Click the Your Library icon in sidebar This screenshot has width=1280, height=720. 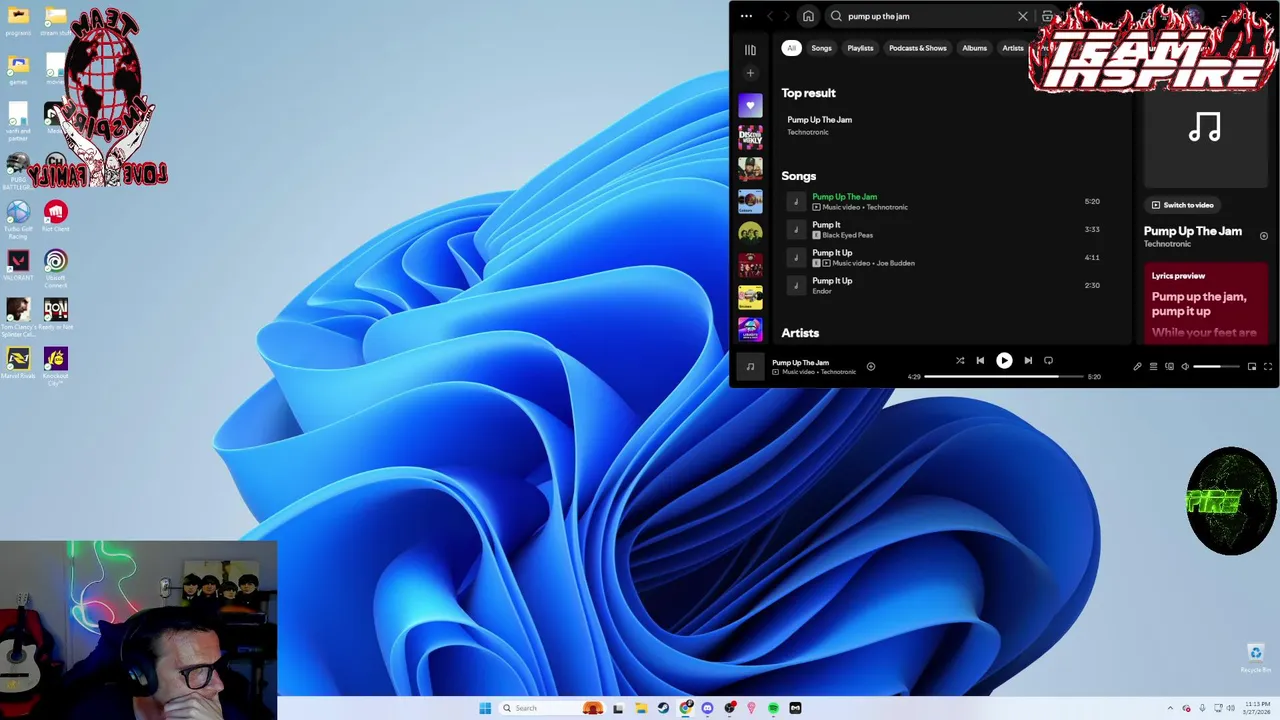pos(750,49)
